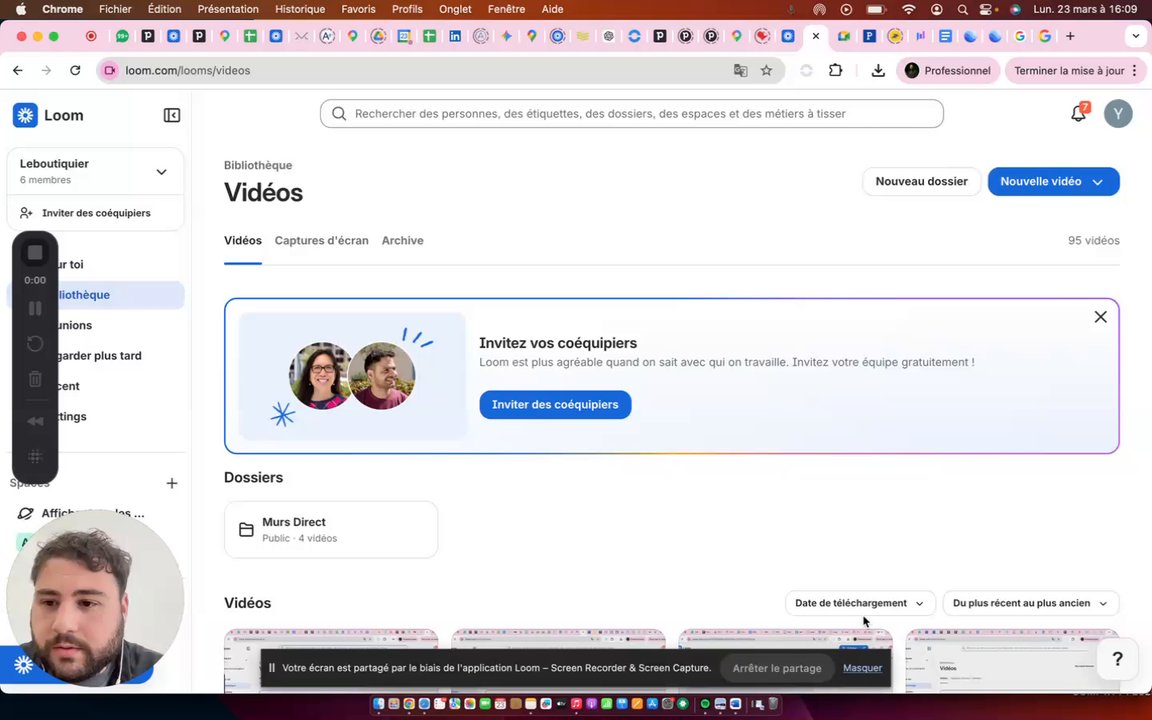
Task: Click the drag handle dots in the recorder bar
Action: (35, 456)
